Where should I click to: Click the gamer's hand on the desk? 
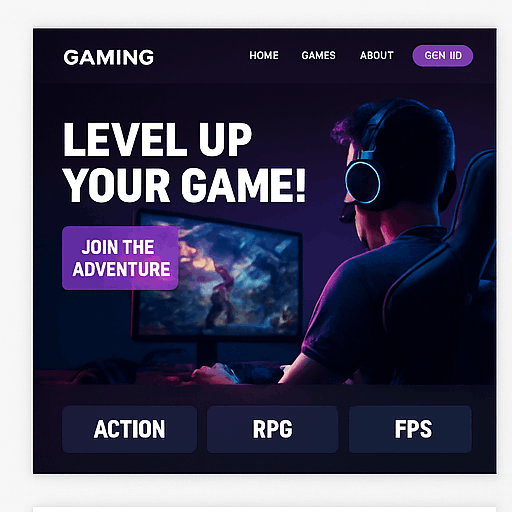[x=215, y=374]
